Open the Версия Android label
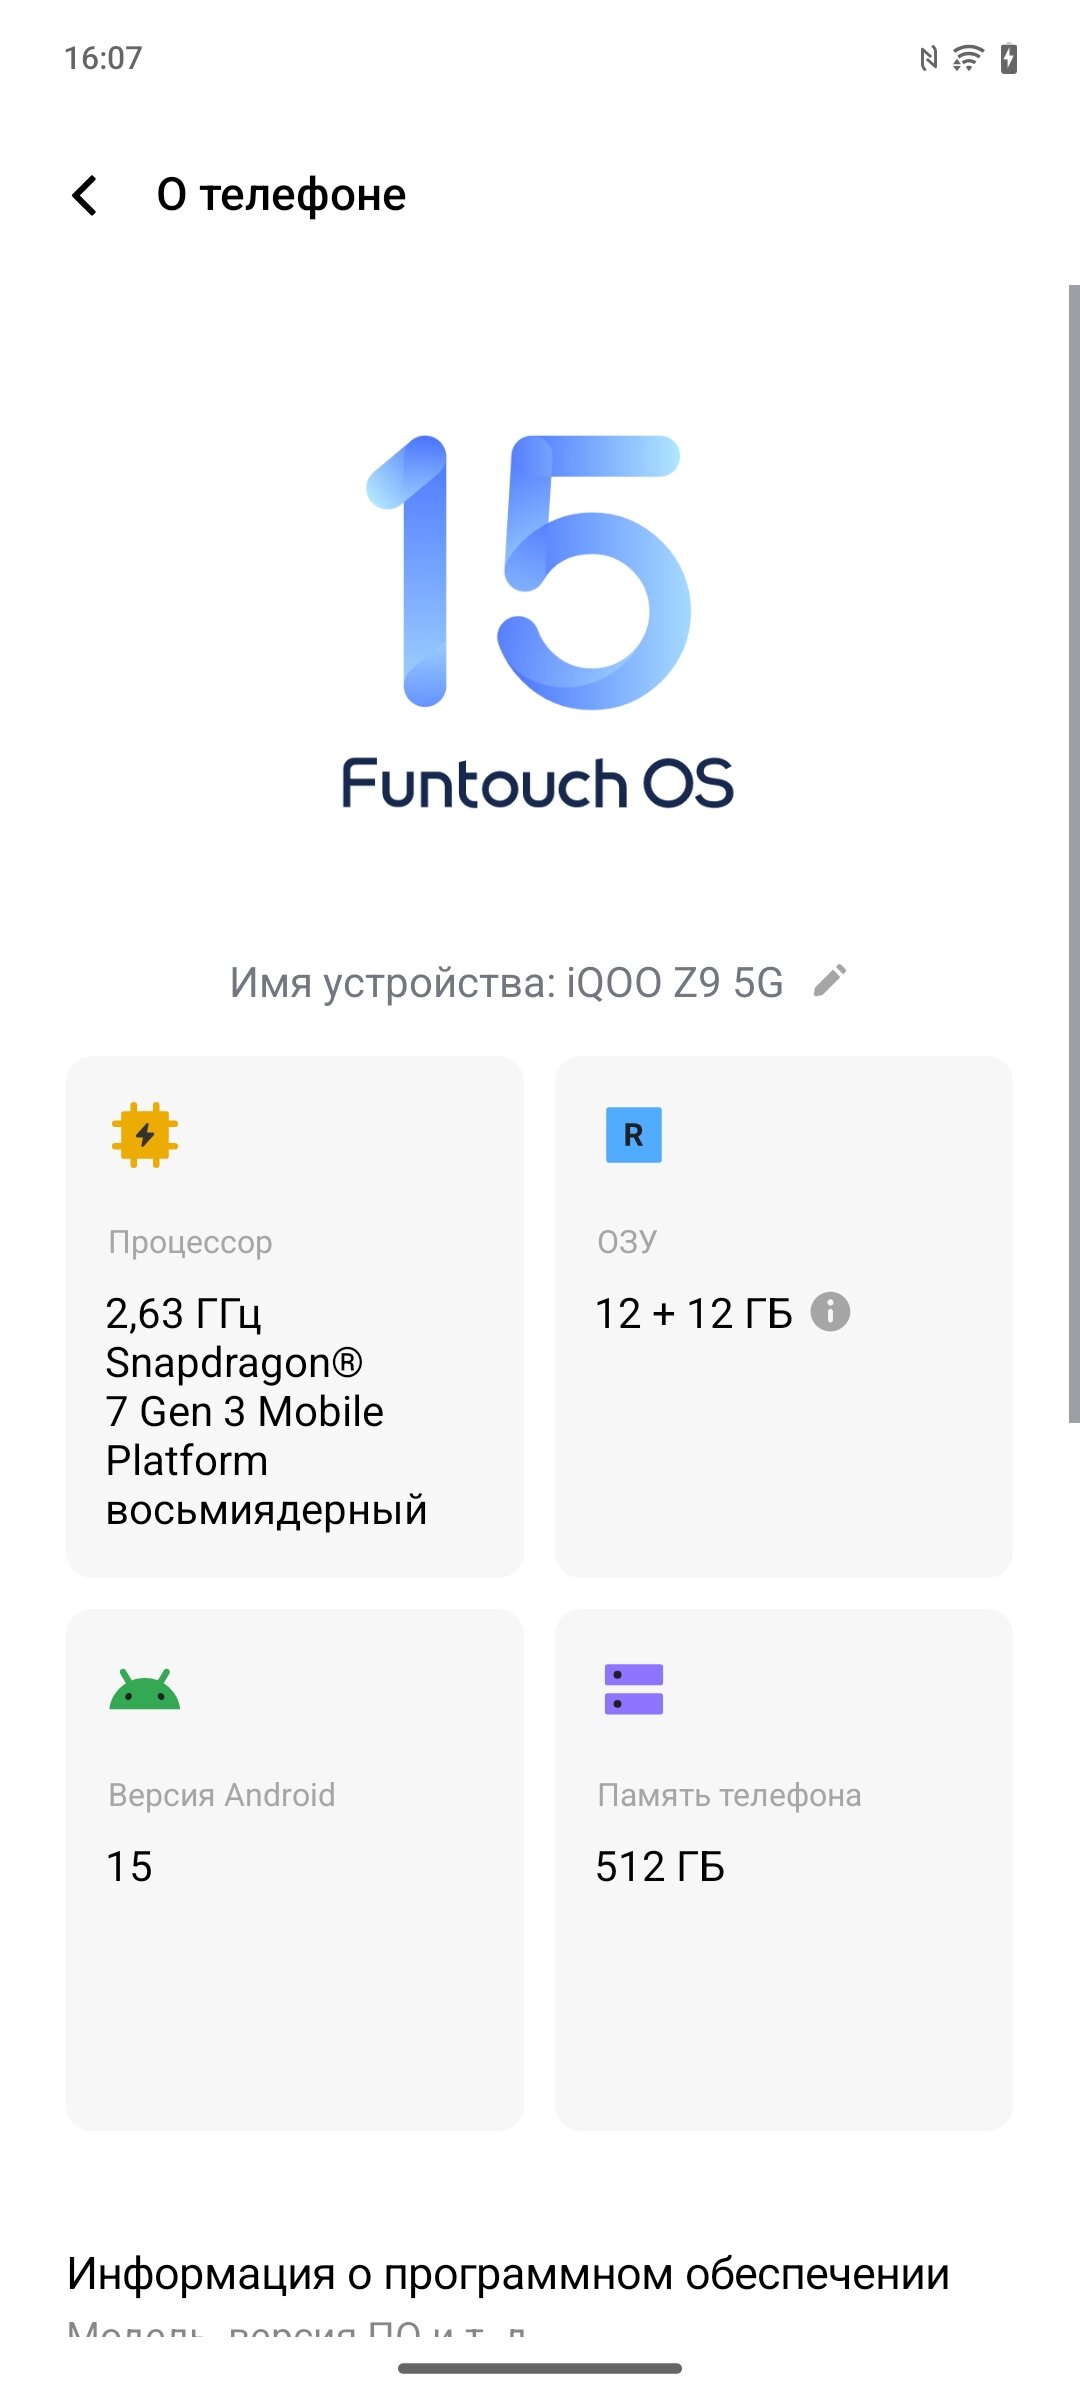Image resolution: width=1080 pixels, height=2400 pixels. coord(222,1795)
